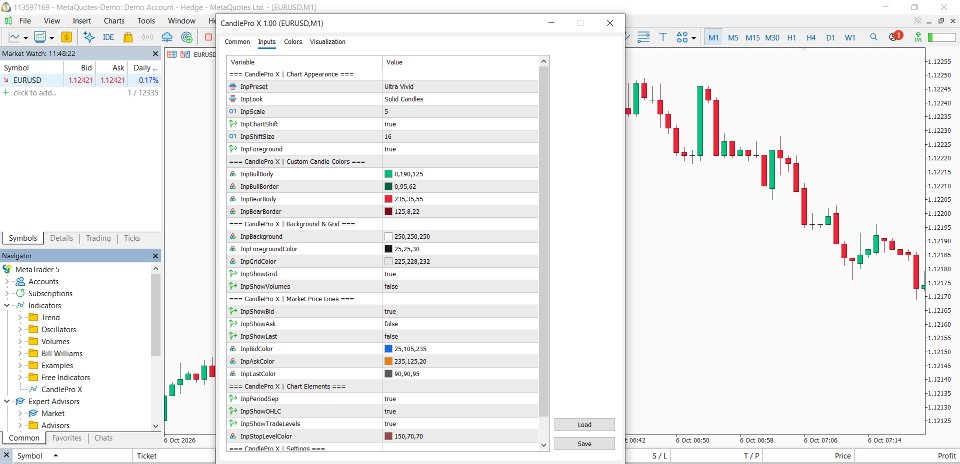Screen dimensions: 960x464
Task: Click the InpBearBody red color swatch
Action: point(388,199)
